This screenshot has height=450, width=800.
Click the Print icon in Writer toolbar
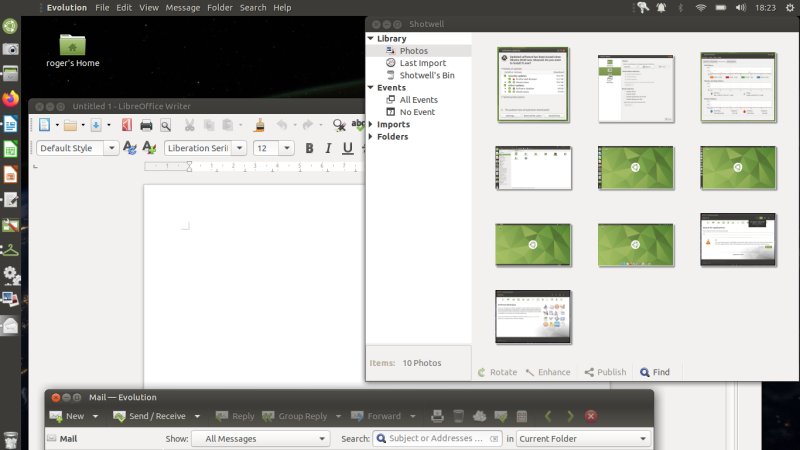[146, 125]
